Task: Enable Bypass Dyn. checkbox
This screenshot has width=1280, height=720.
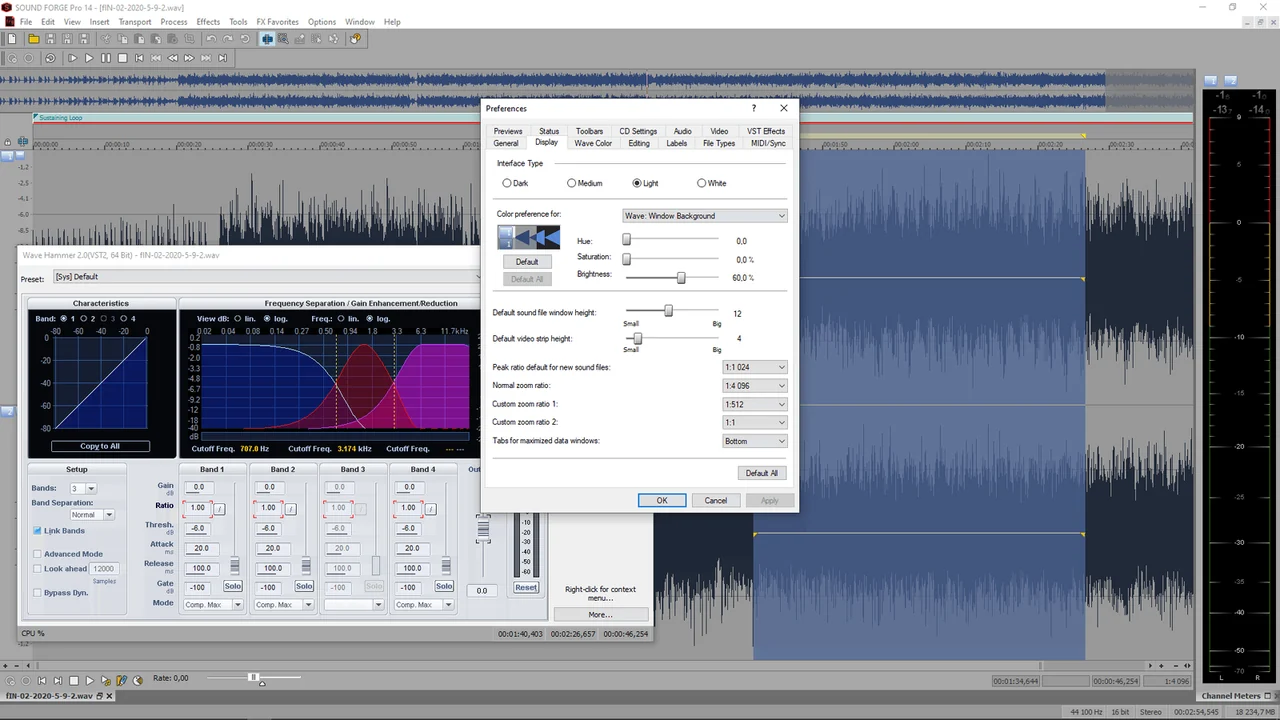Action: pos(38,593)
